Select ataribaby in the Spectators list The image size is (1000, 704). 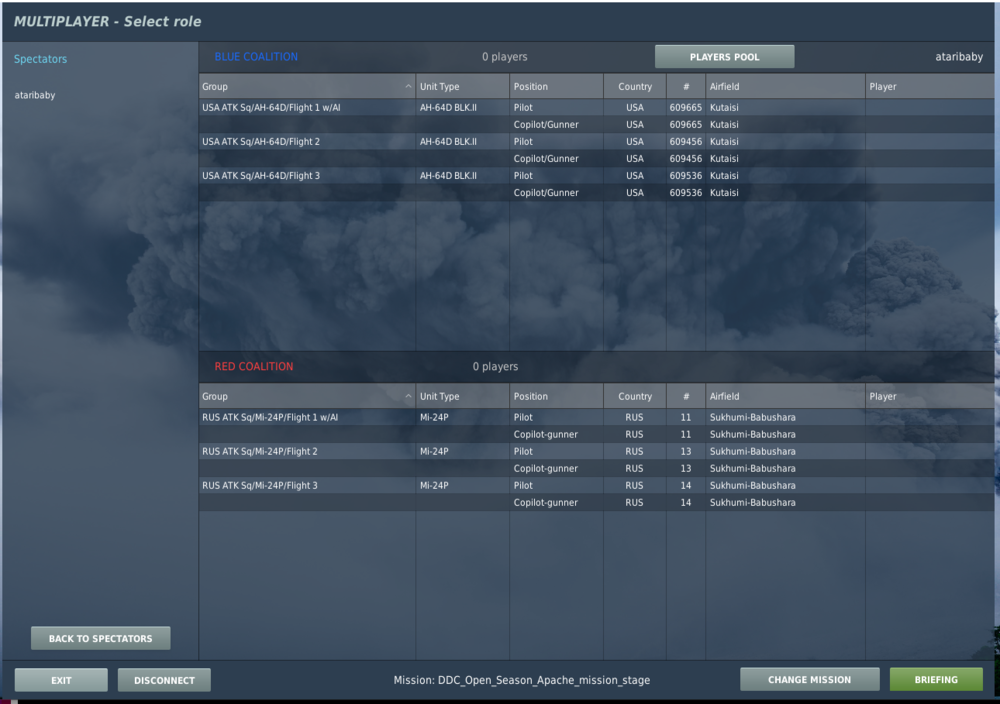(34, 95)
